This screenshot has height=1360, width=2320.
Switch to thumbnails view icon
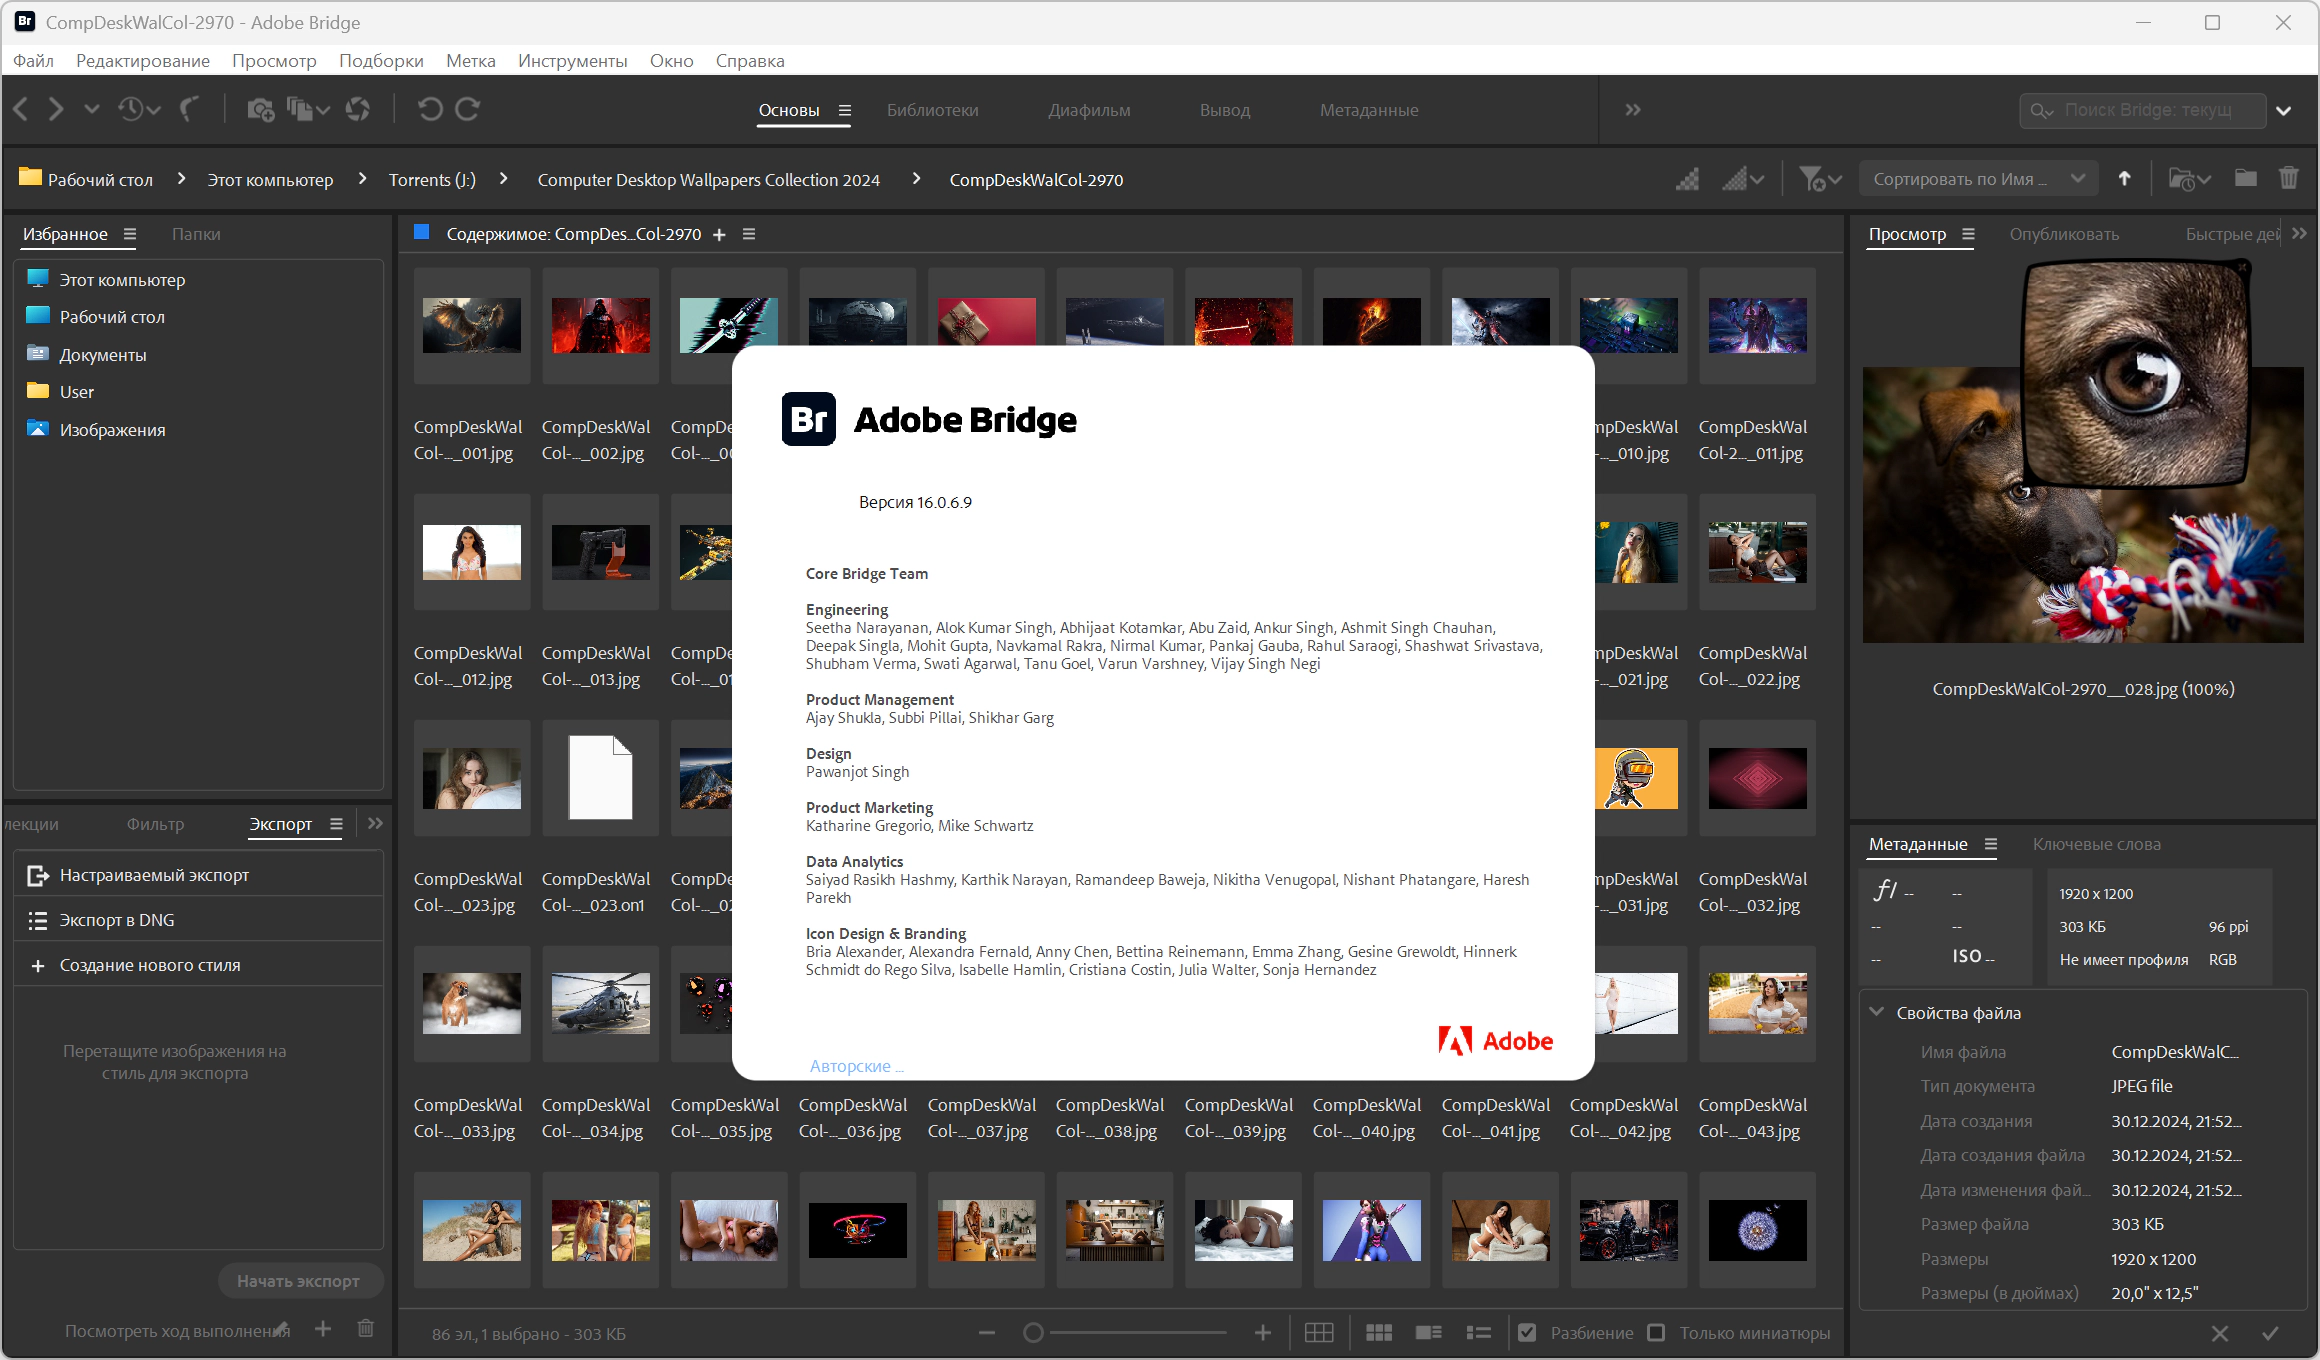(x=1379, y=1333)
